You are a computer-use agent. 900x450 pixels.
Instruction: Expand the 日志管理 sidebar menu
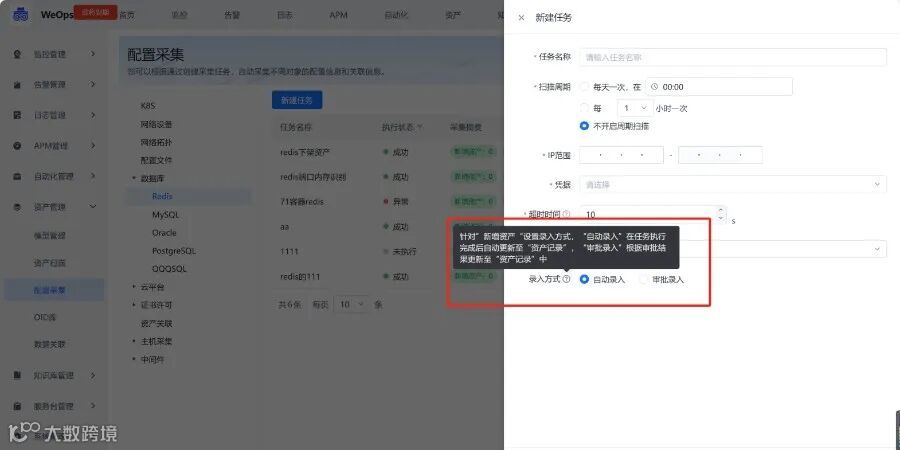tap(93, 115)
